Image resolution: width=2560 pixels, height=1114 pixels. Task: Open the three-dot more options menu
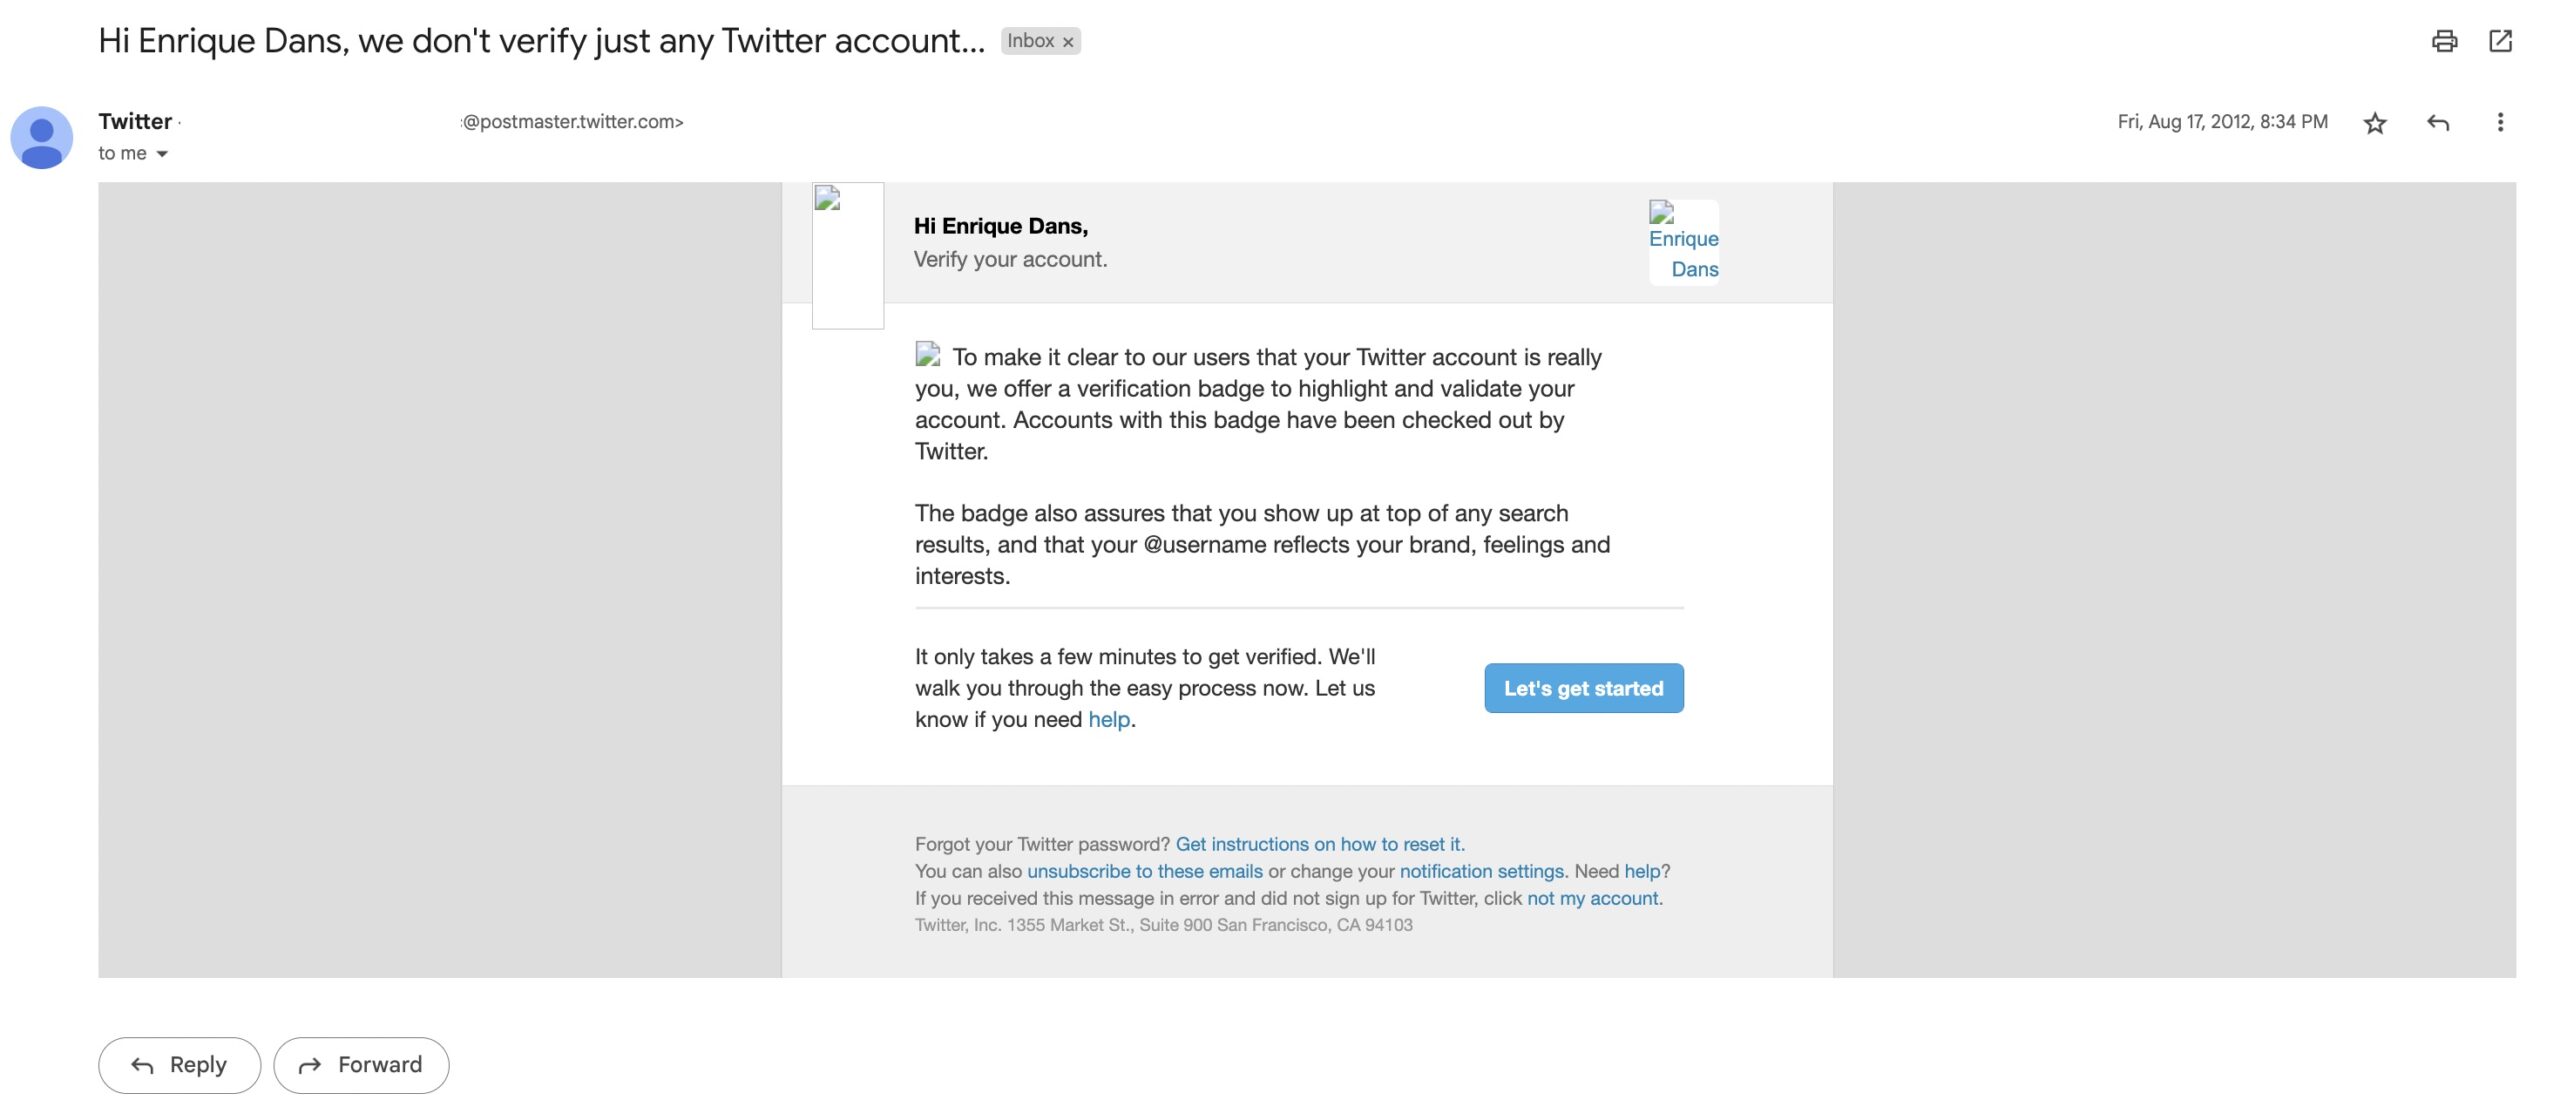2500,123
